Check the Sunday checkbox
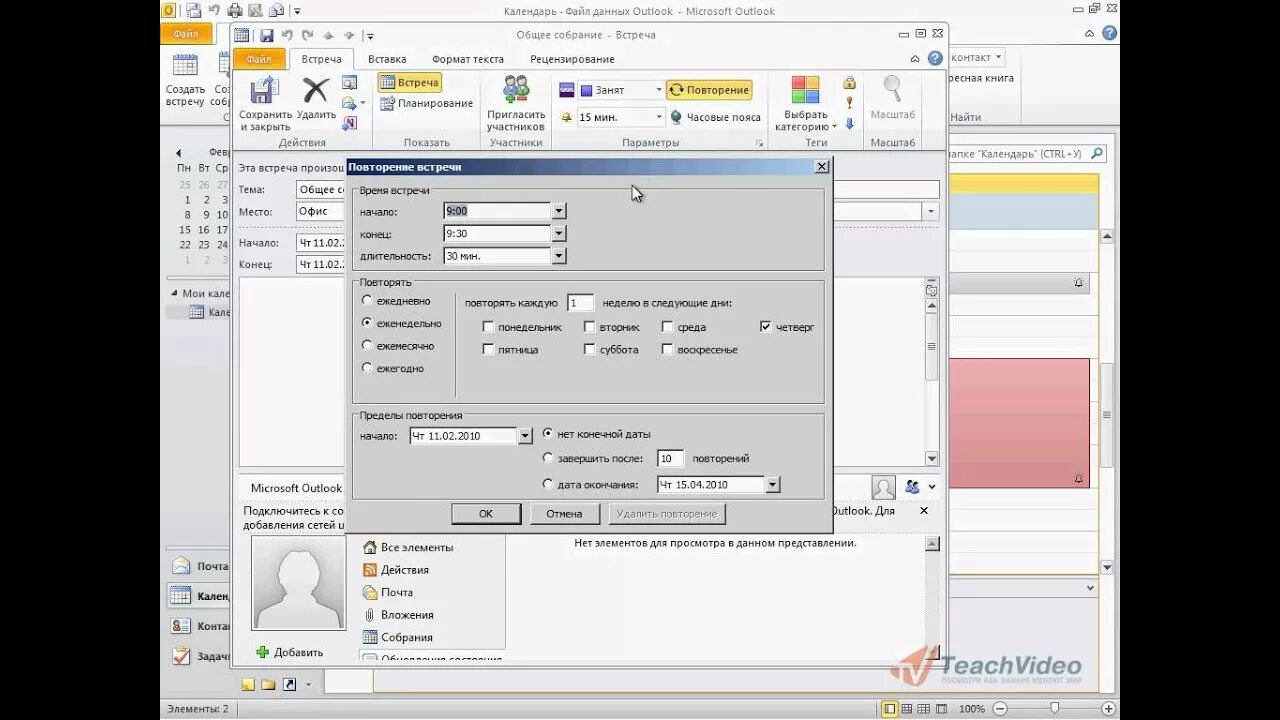 (667, 349)
